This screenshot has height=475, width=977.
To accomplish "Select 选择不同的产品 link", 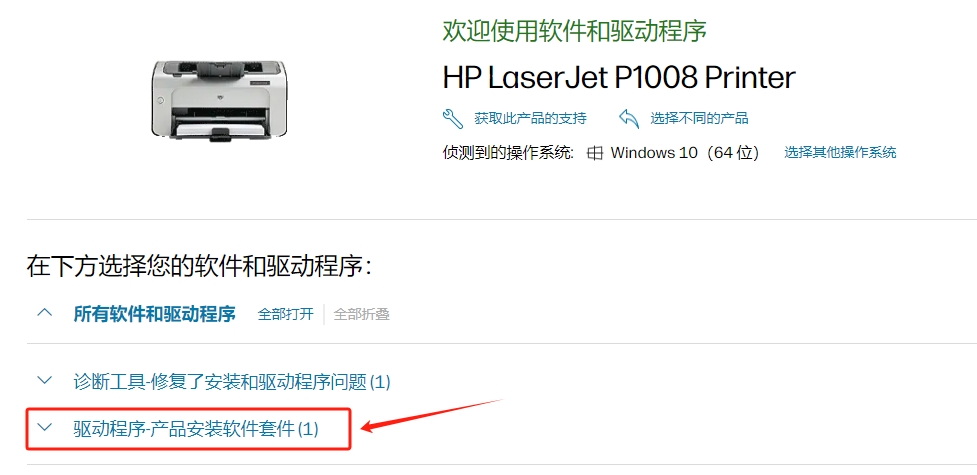I will pyautogui.click(x=700, y=118).
